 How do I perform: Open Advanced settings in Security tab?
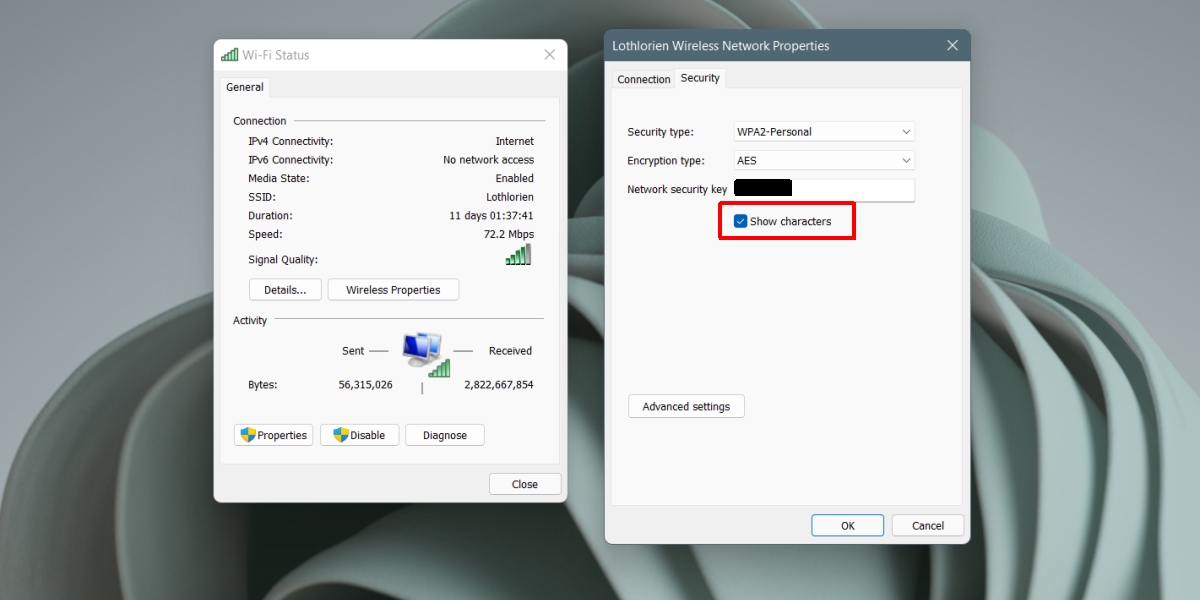pos(686,407)
